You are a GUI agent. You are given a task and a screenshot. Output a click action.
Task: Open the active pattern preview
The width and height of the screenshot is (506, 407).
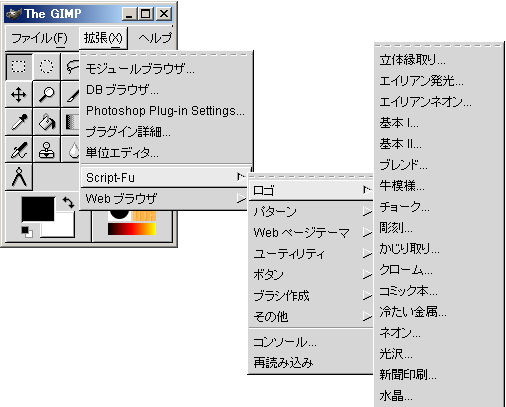pos(144,216)
